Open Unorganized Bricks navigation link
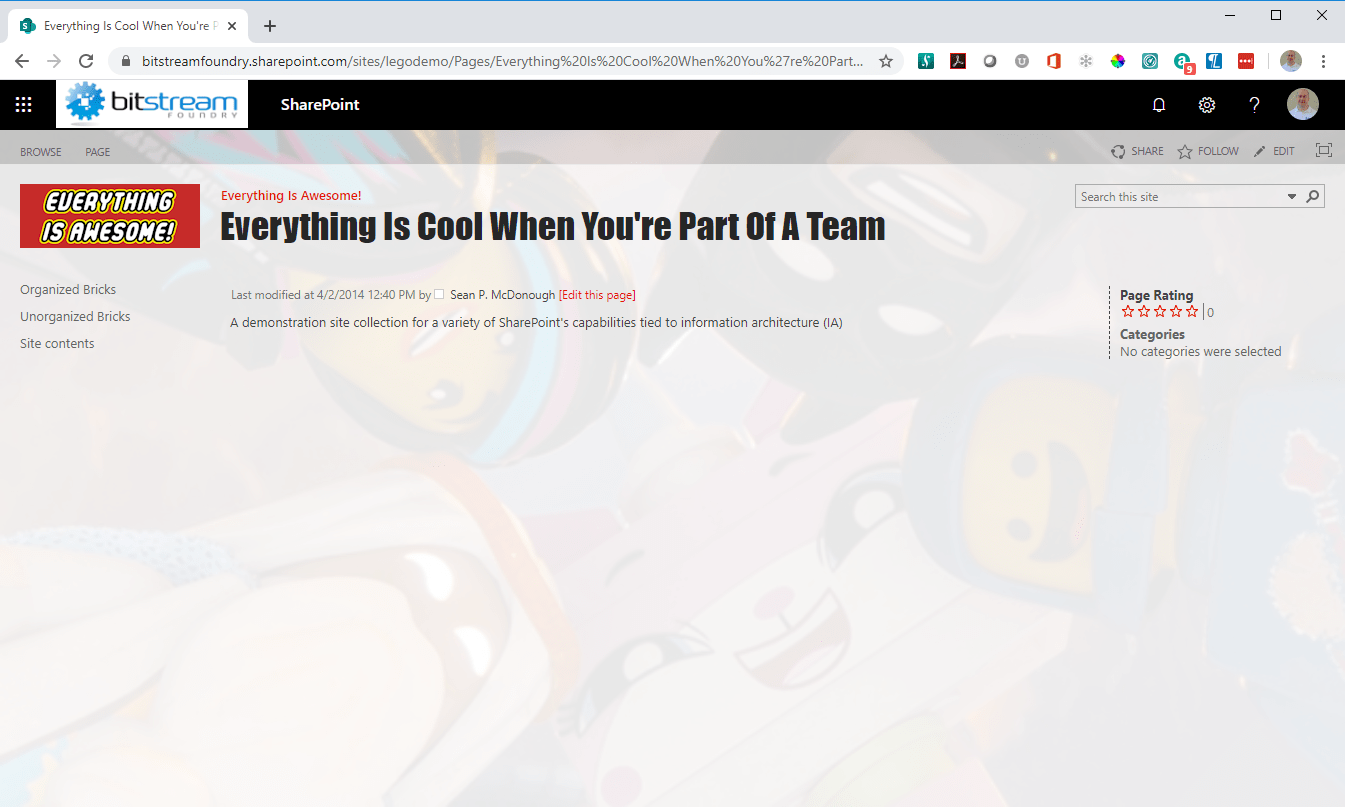1345x807 pixels. coord(75,316)
